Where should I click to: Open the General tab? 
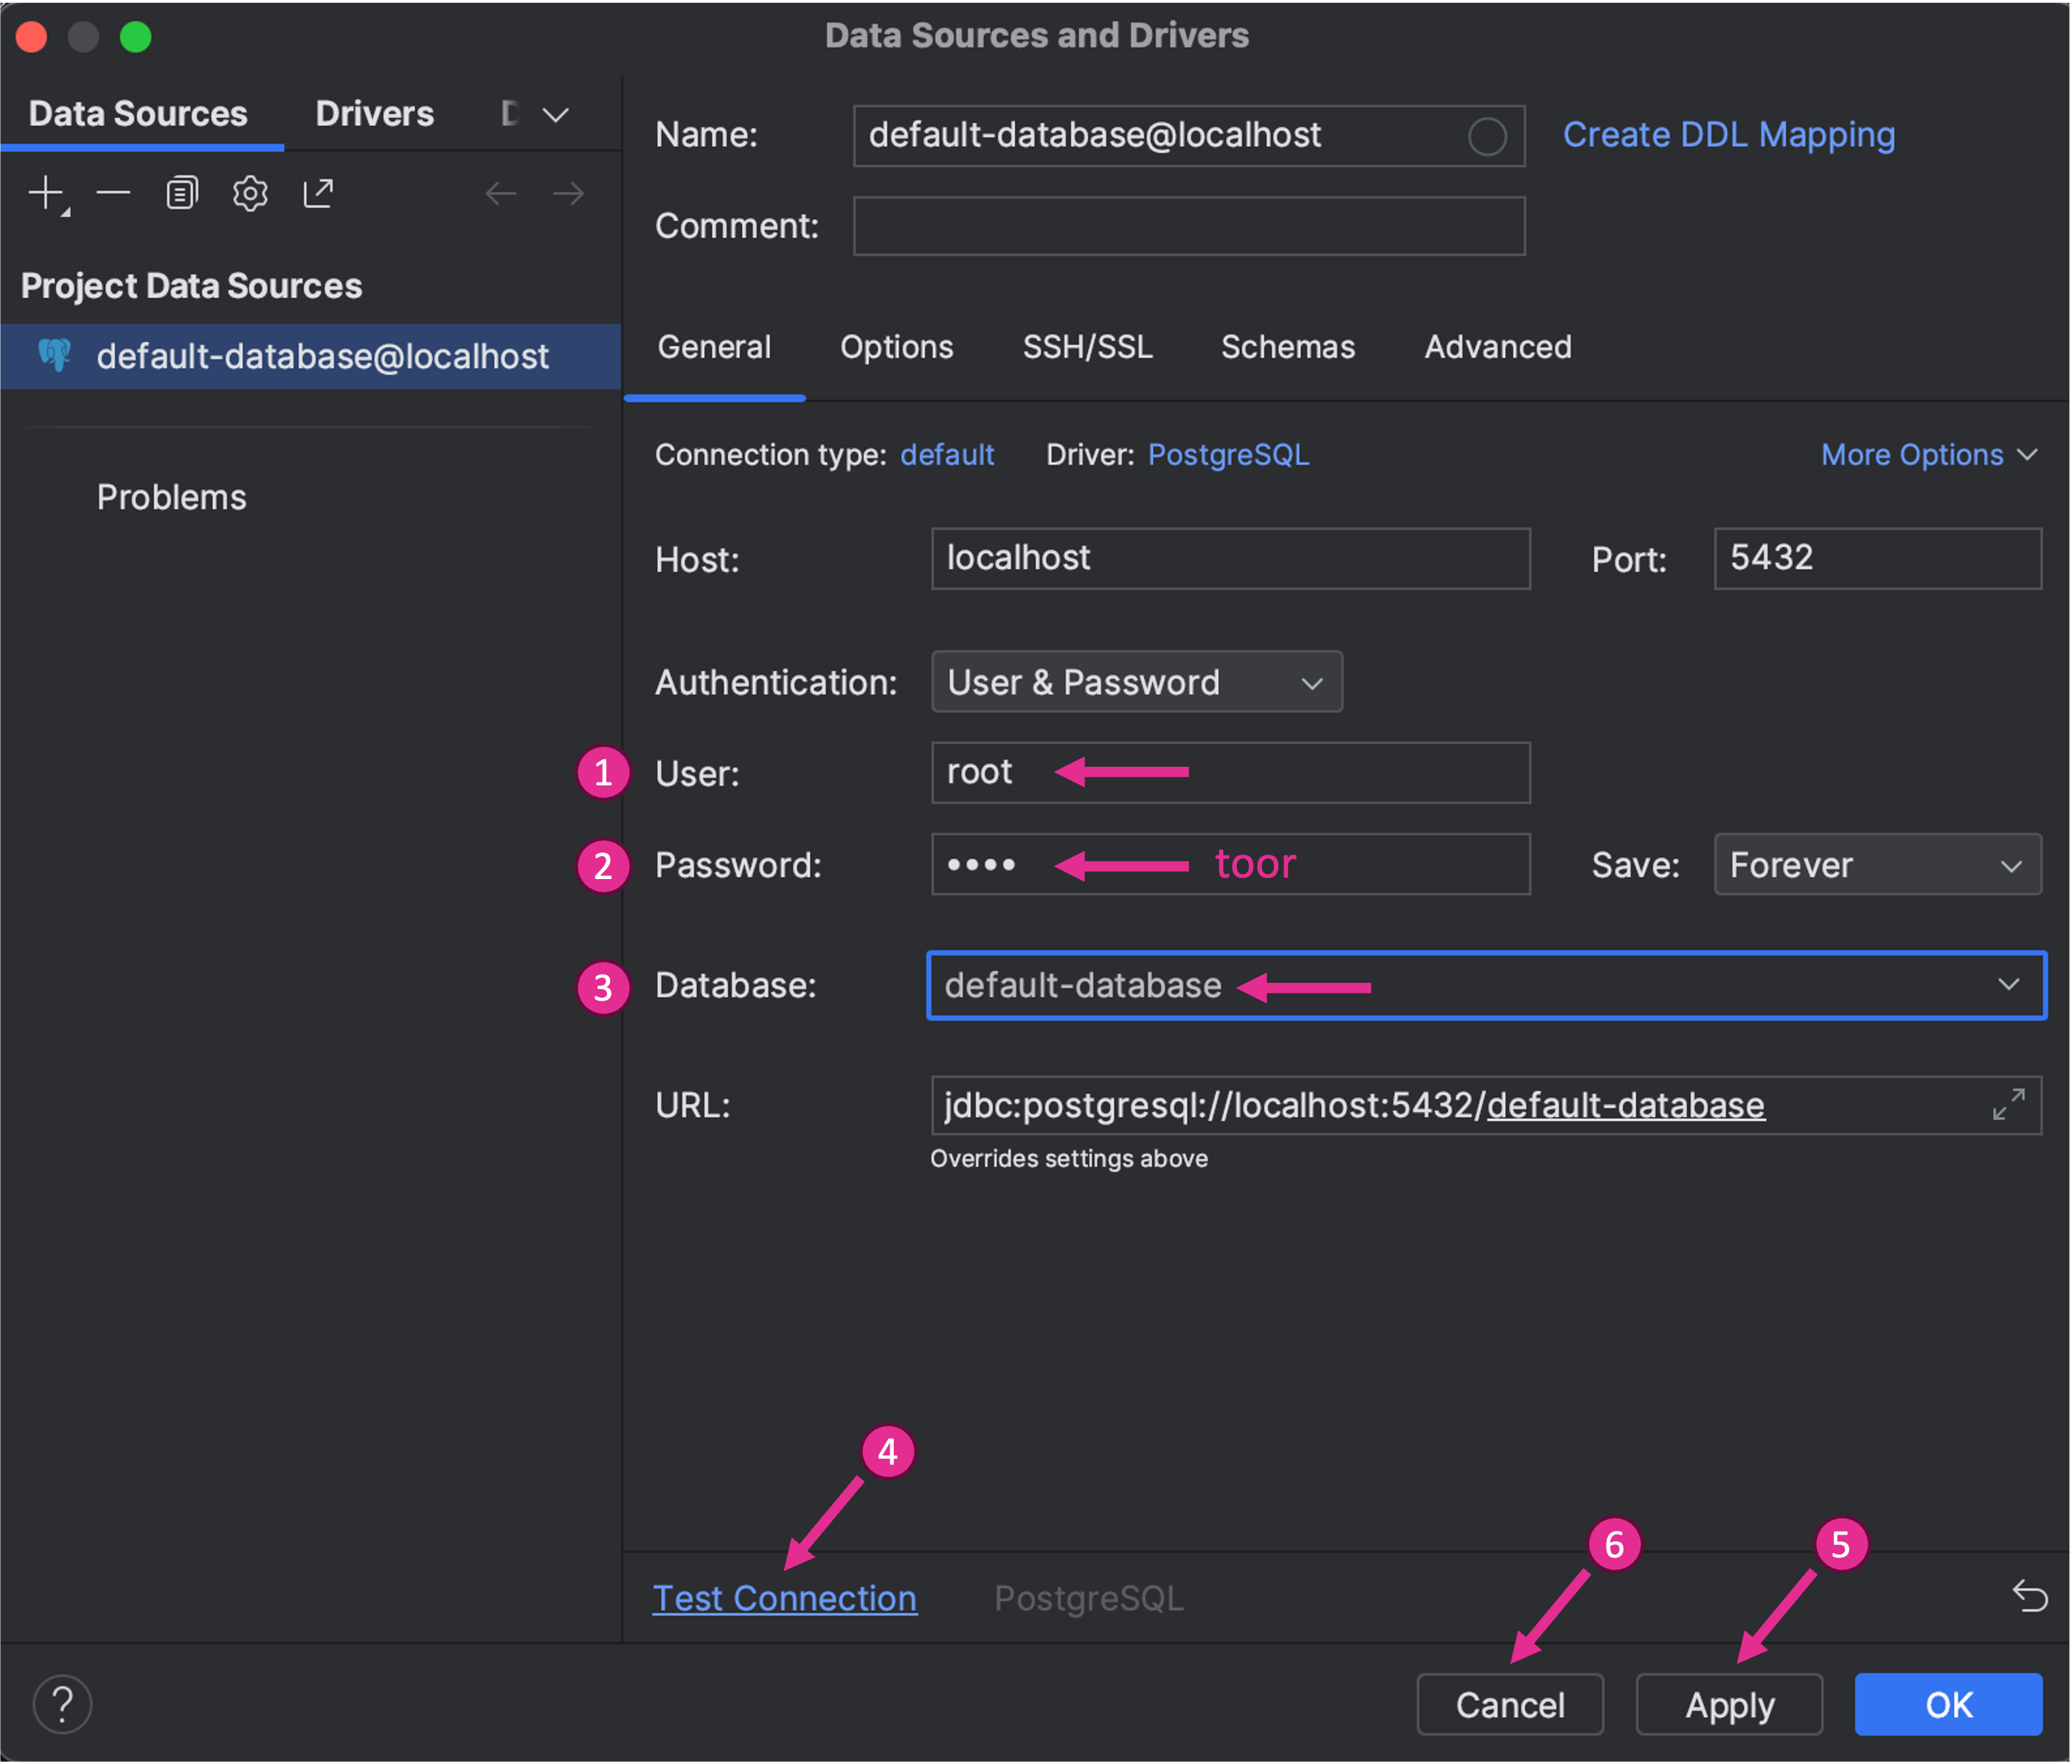(x=714, y=347)
